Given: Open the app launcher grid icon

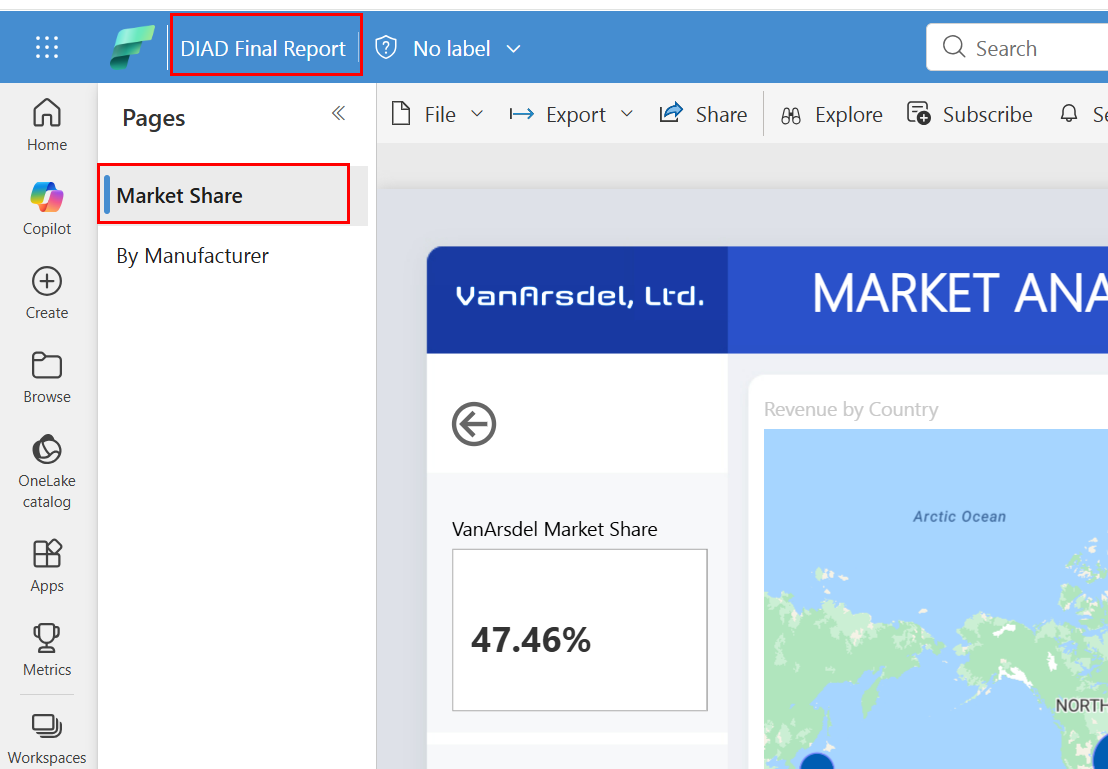Looking at the screenshot, I should point(47,47).
